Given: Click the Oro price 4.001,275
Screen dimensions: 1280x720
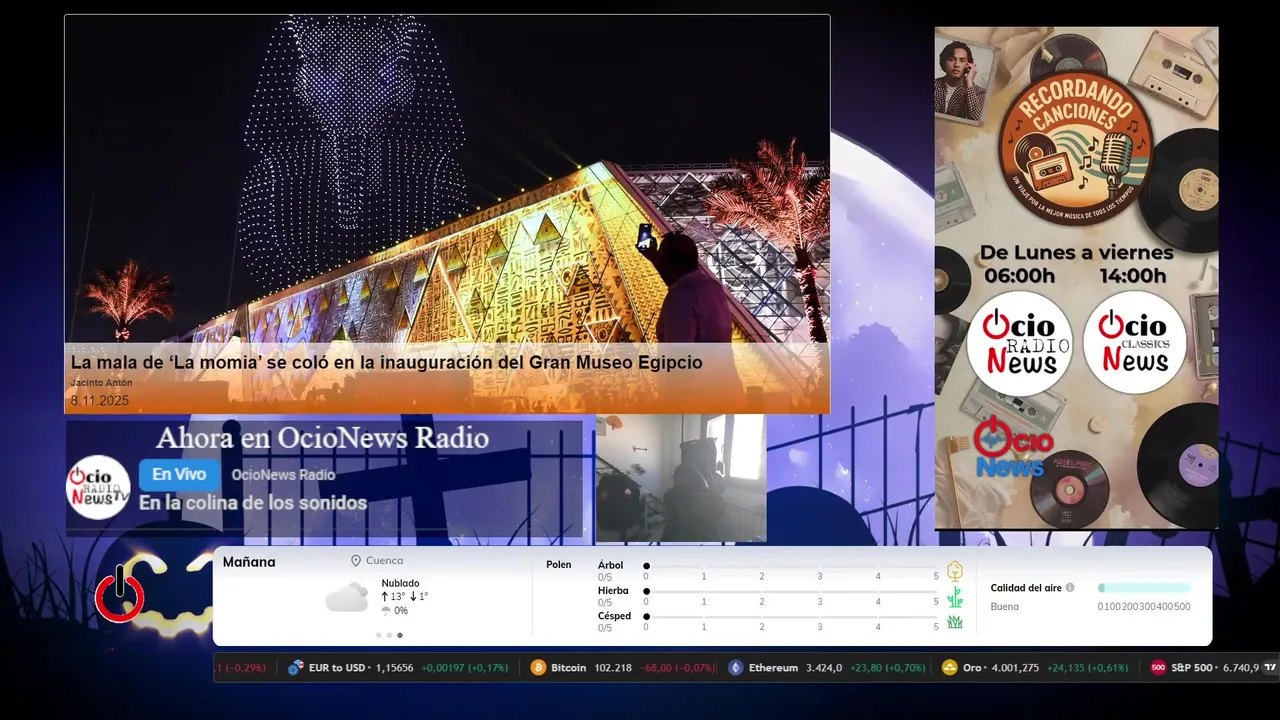Looking at the screenshot, I should pos(1014,668).
